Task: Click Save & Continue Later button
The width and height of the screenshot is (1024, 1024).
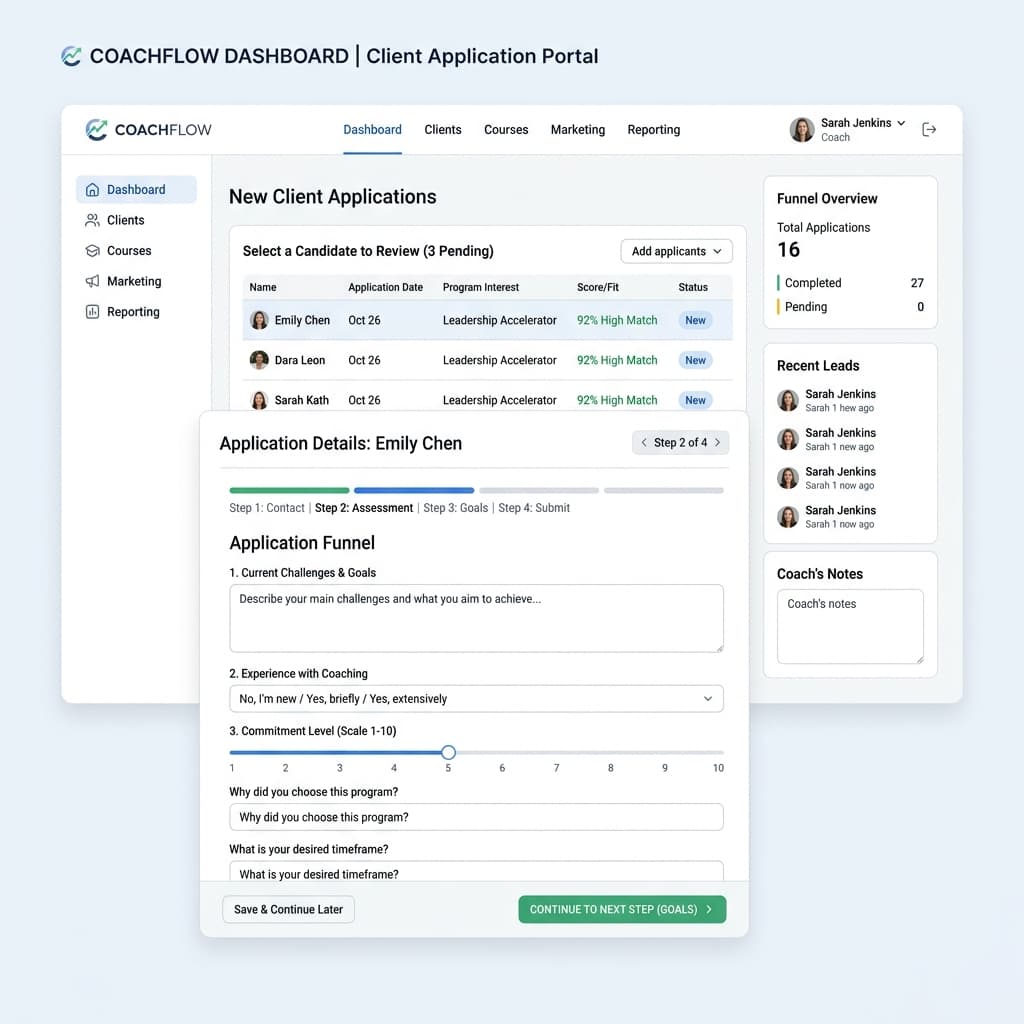Action: coord(289,909)
